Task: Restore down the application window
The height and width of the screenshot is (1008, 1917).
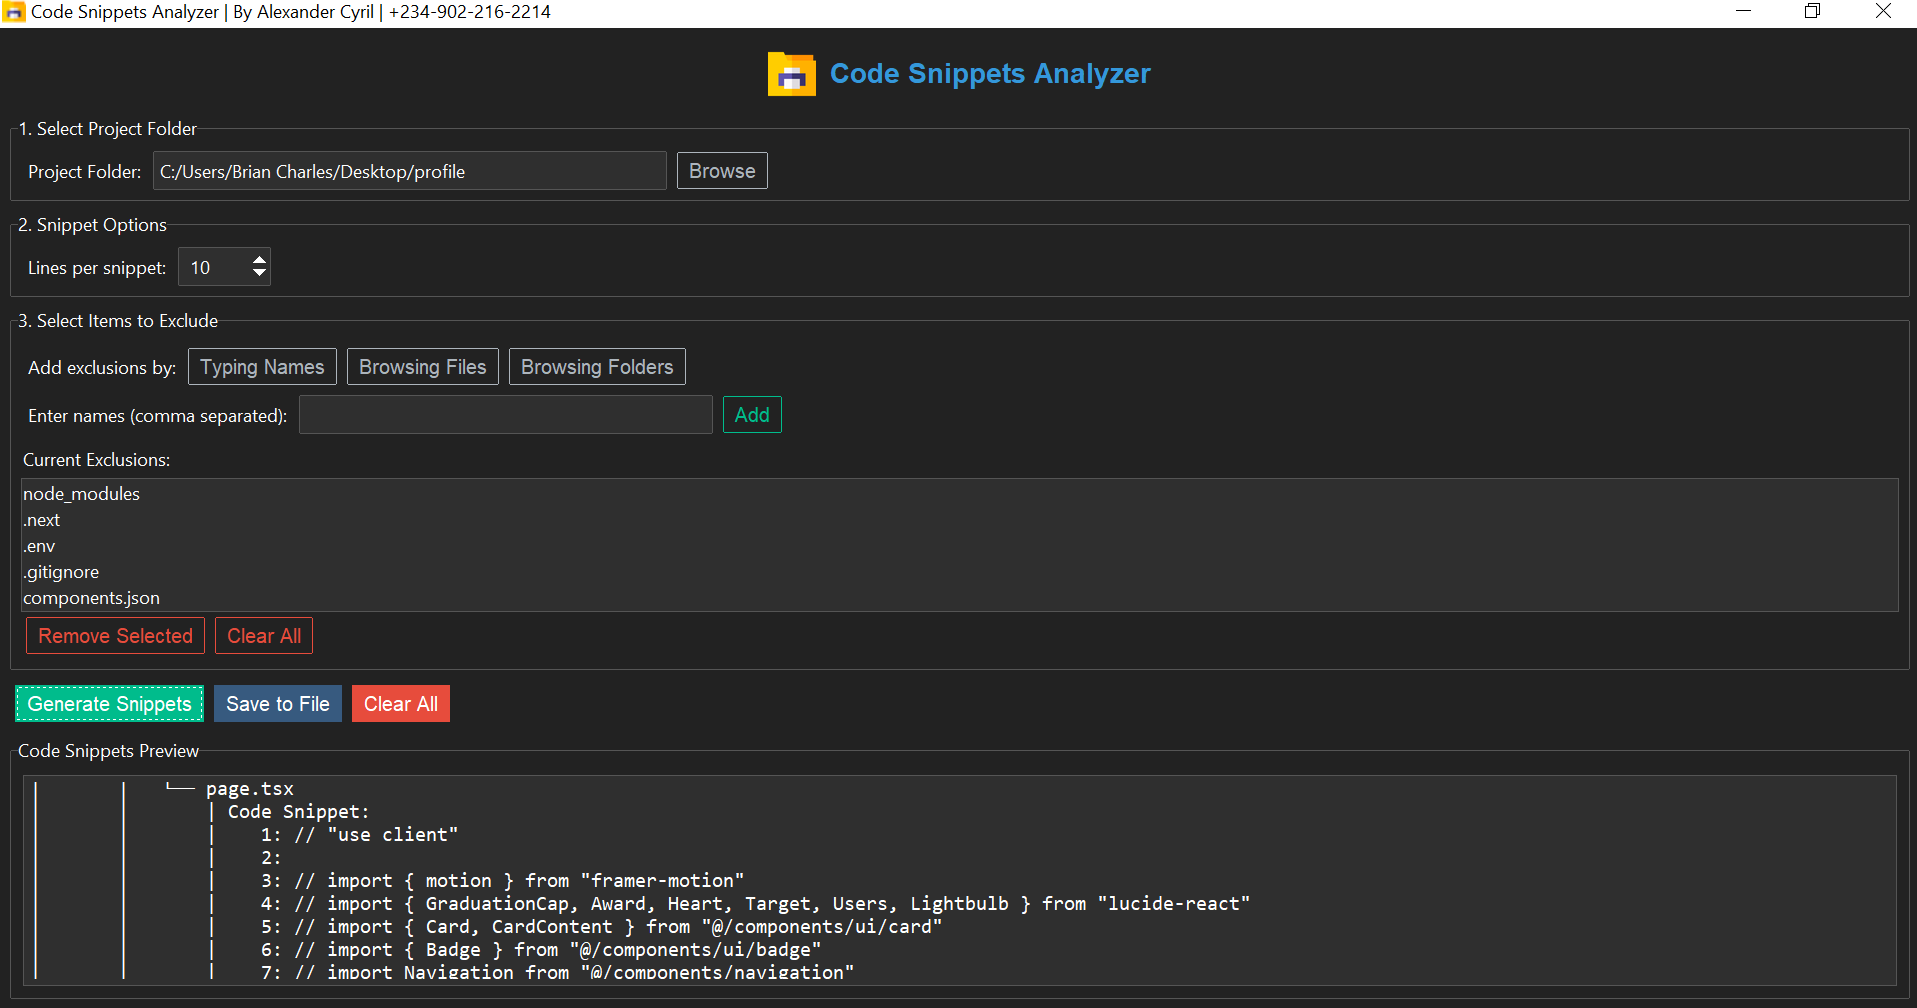Action: click(1812, 11)
